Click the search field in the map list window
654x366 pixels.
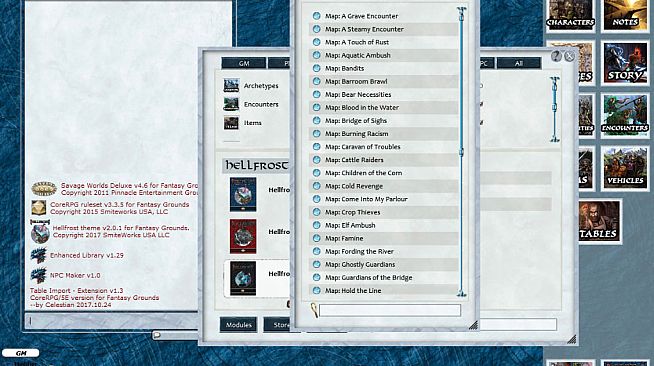390,310
